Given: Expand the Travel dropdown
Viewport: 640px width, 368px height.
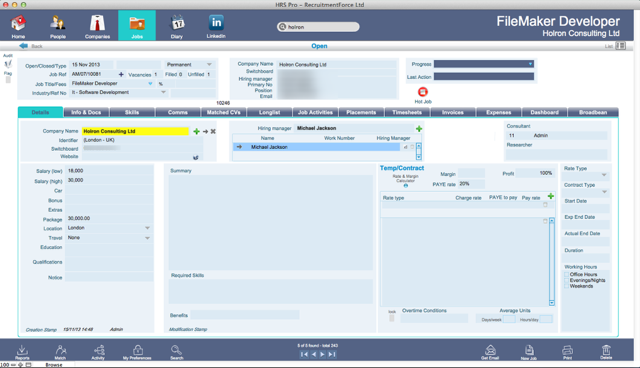Looking at the screenshot, I should [147, 238].
